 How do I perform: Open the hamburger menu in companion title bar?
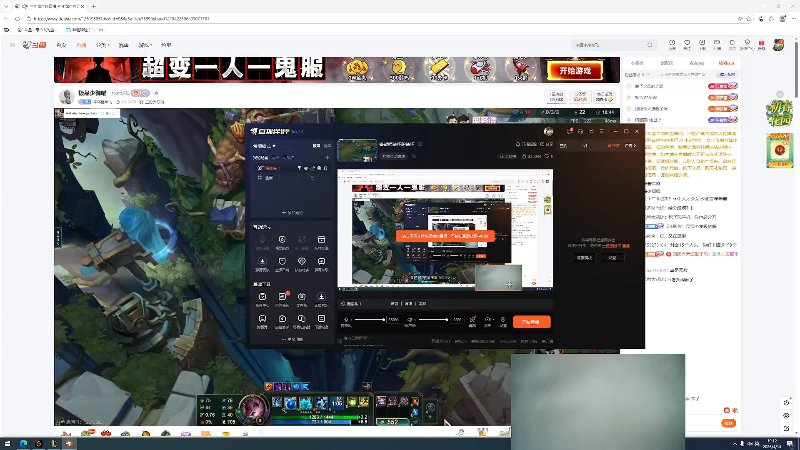(602, 132)
